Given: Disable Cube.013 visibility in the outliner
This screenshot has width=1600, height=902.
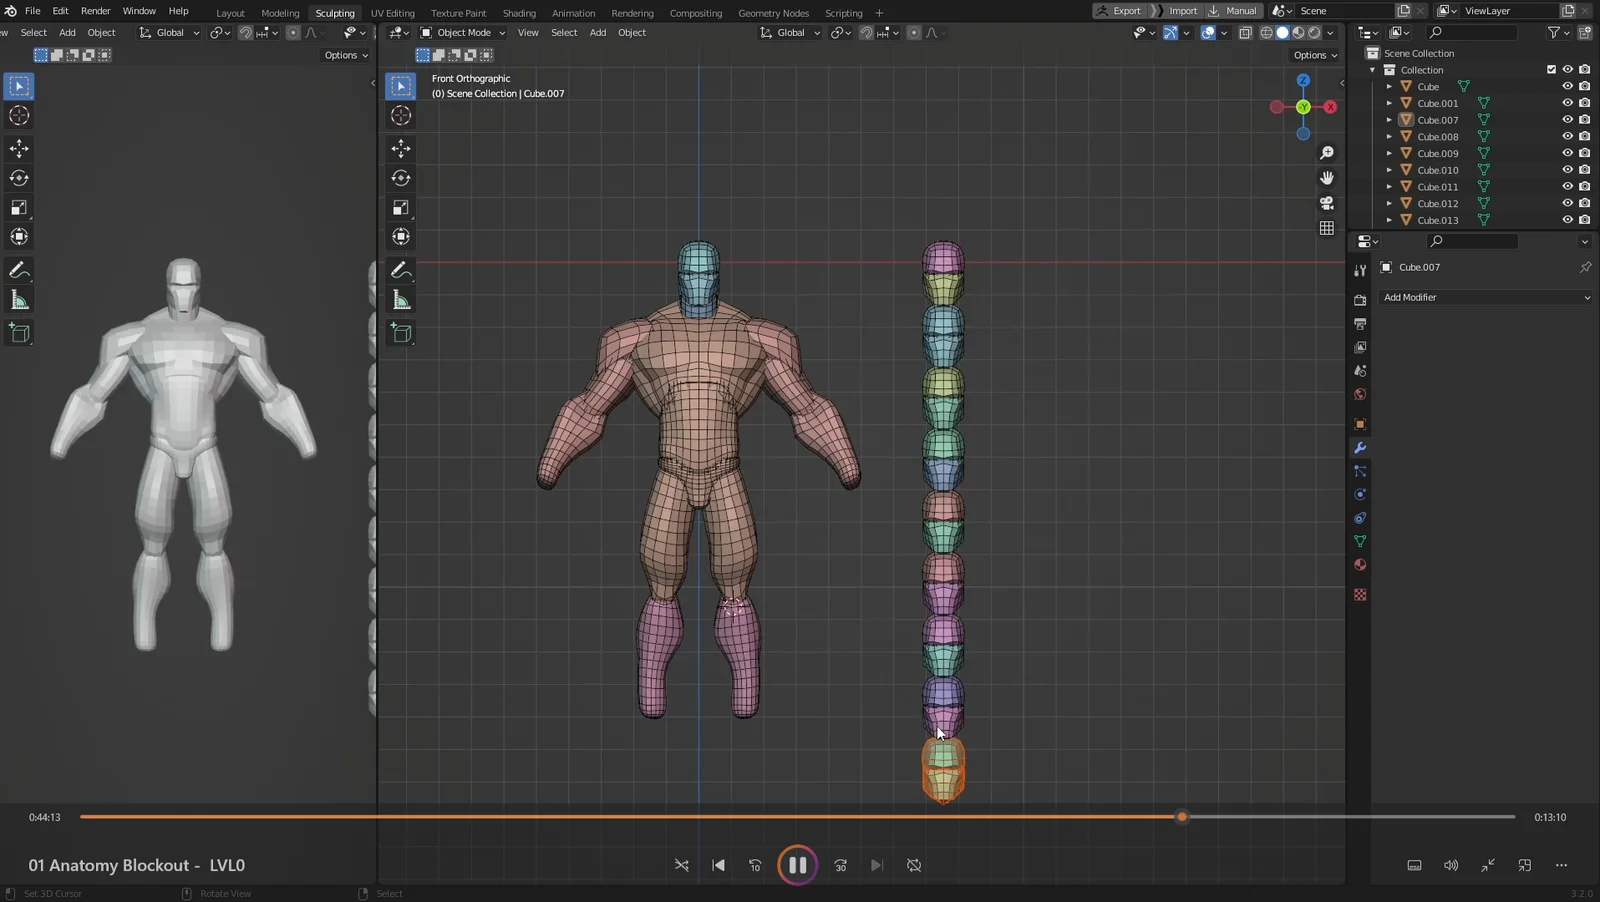Looking at the screenshot, I should 1566,220.
